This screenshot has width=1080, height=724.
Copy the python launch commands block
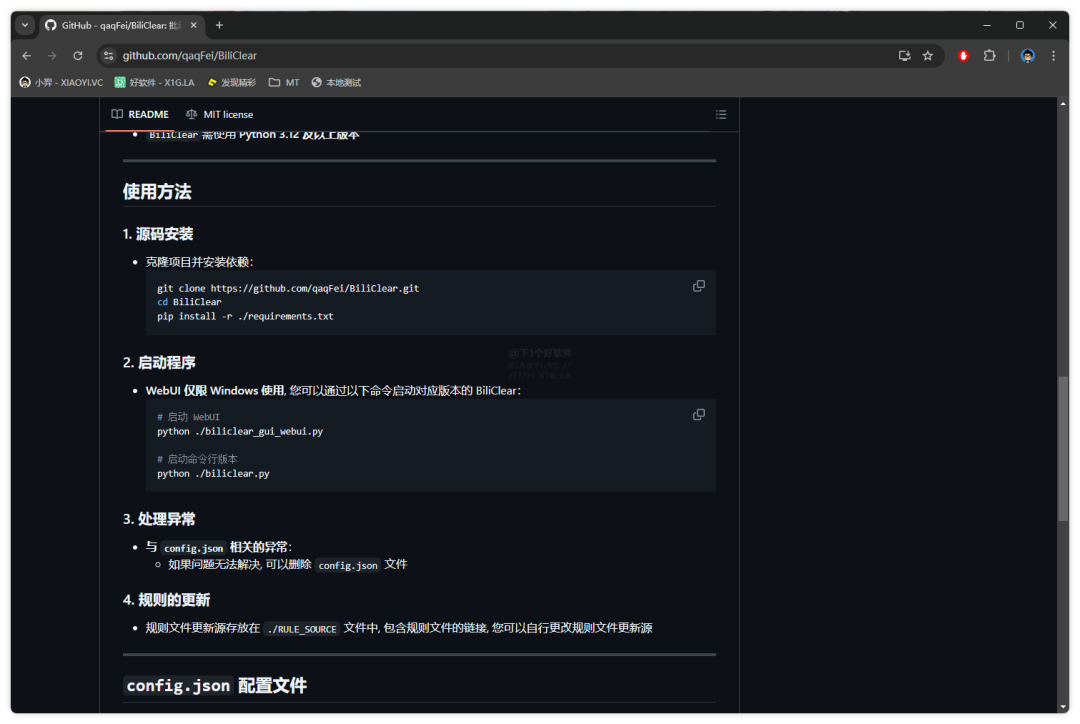point(698,415)
